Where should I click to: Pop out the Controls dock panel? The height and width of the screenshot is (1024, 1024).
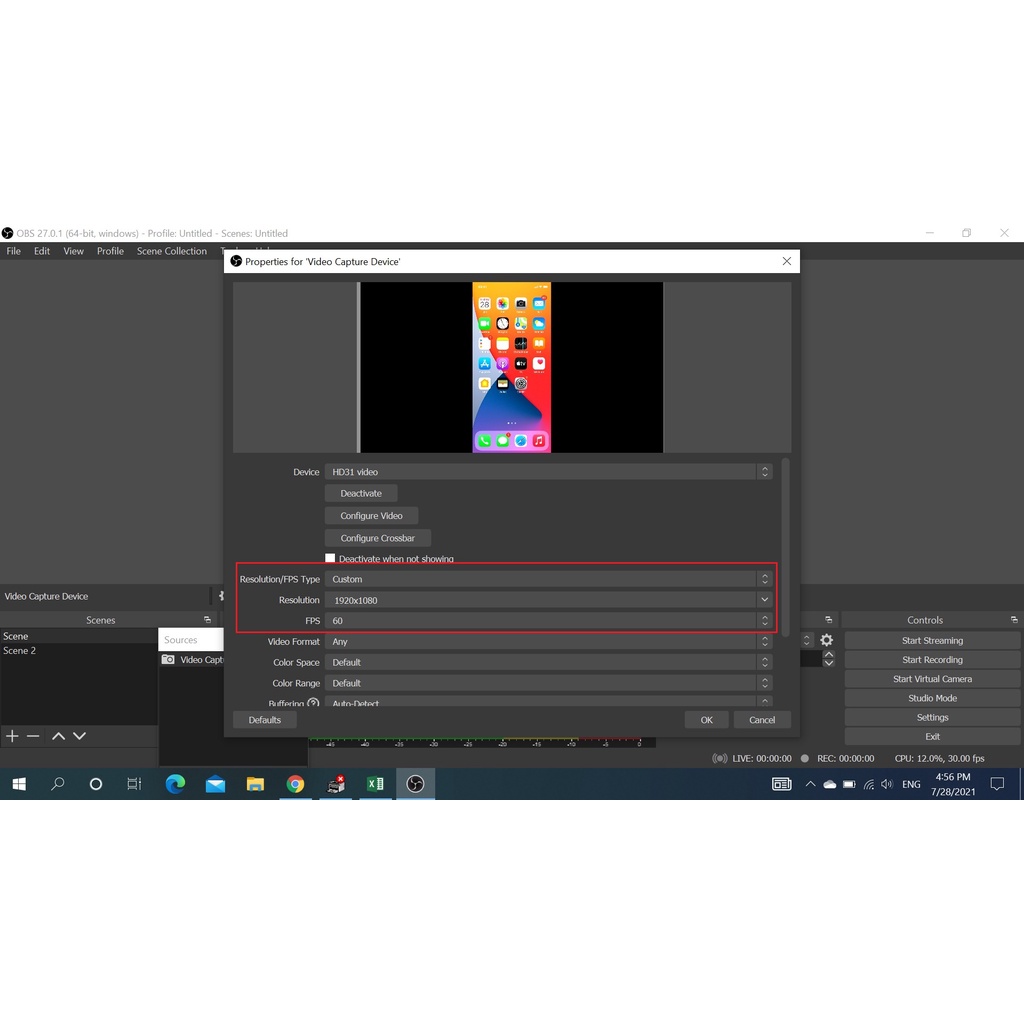click(1013, 620)
